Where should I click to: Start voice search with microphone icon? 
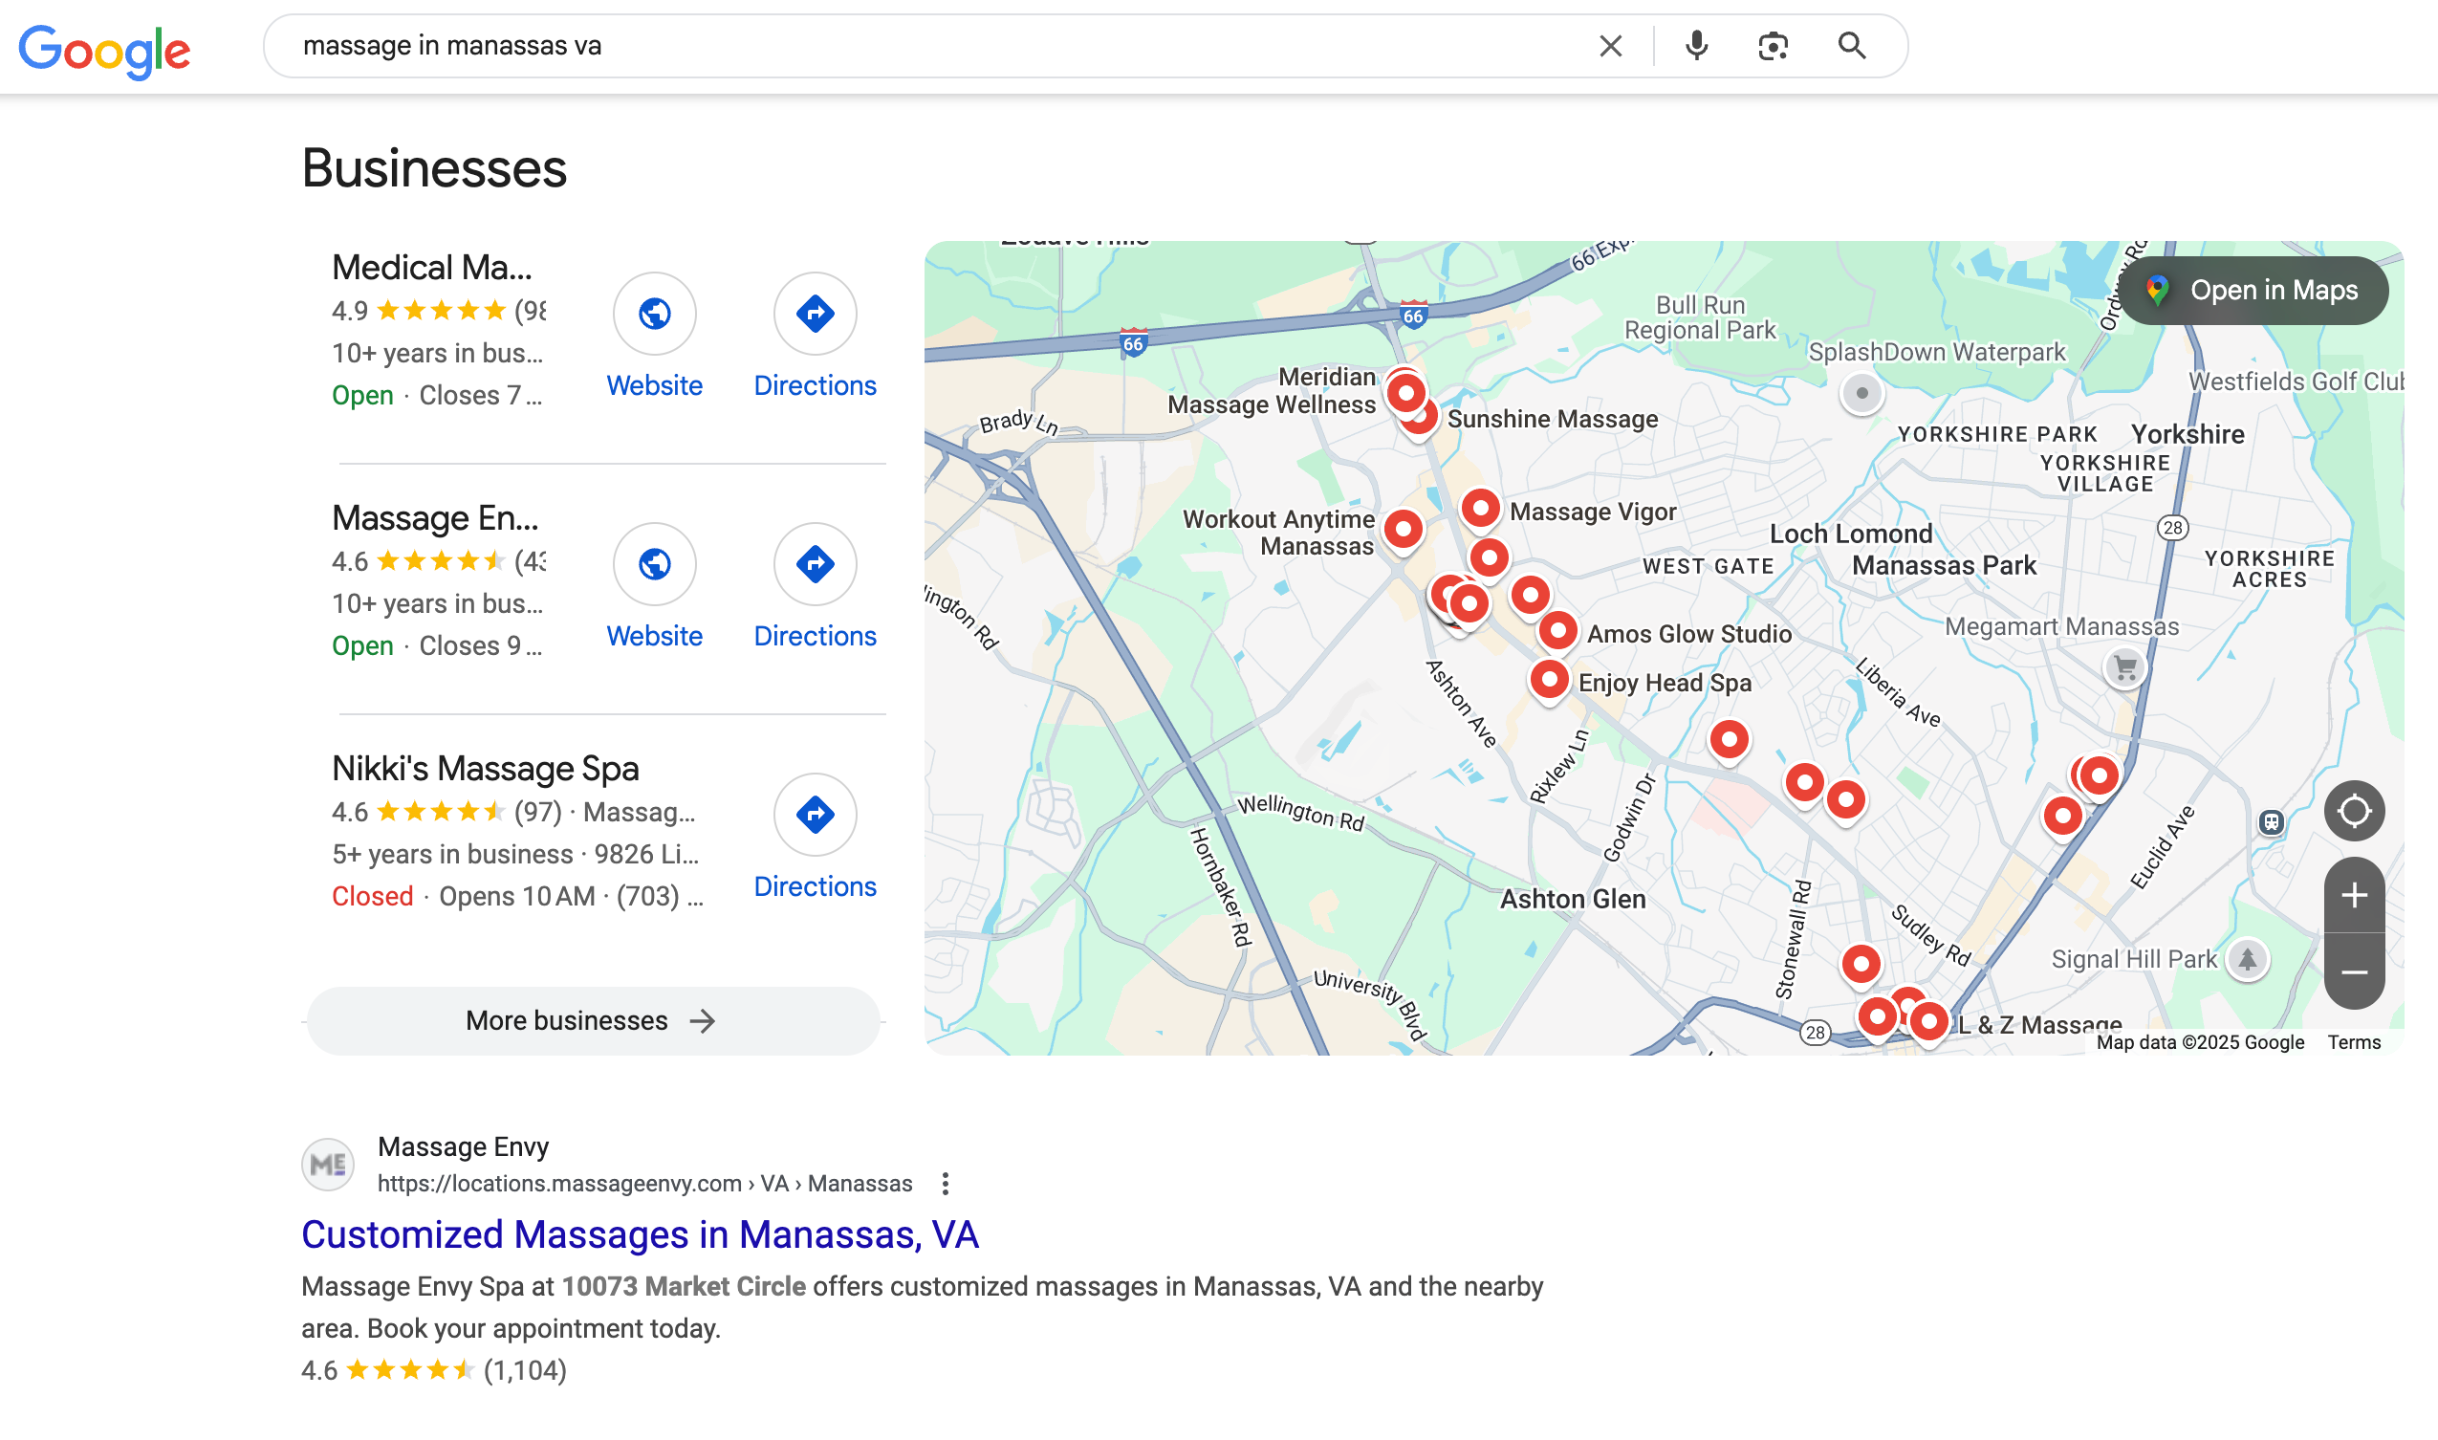click(x=1696, y=46)
